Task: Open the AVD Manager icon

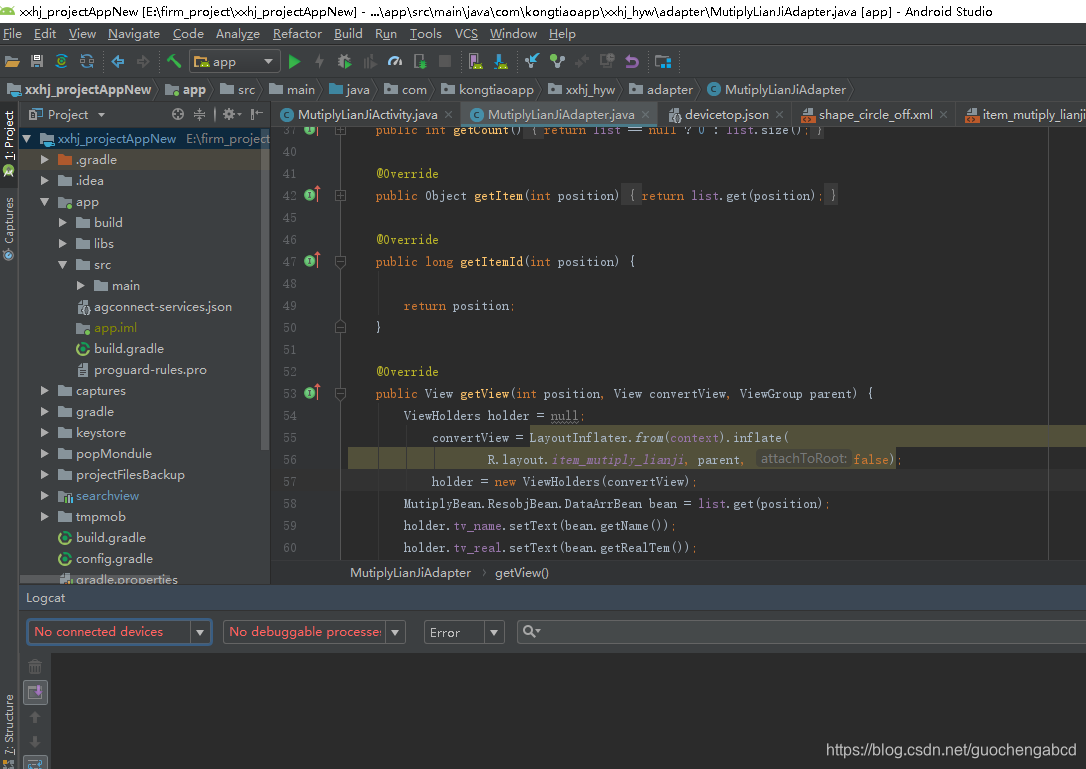Action: [x=475, y=62]
